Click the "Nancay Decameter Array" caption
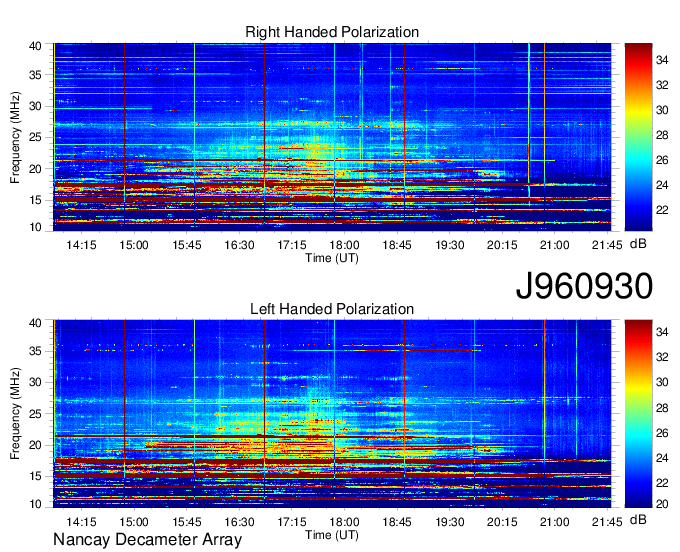 tap(147, 539)
